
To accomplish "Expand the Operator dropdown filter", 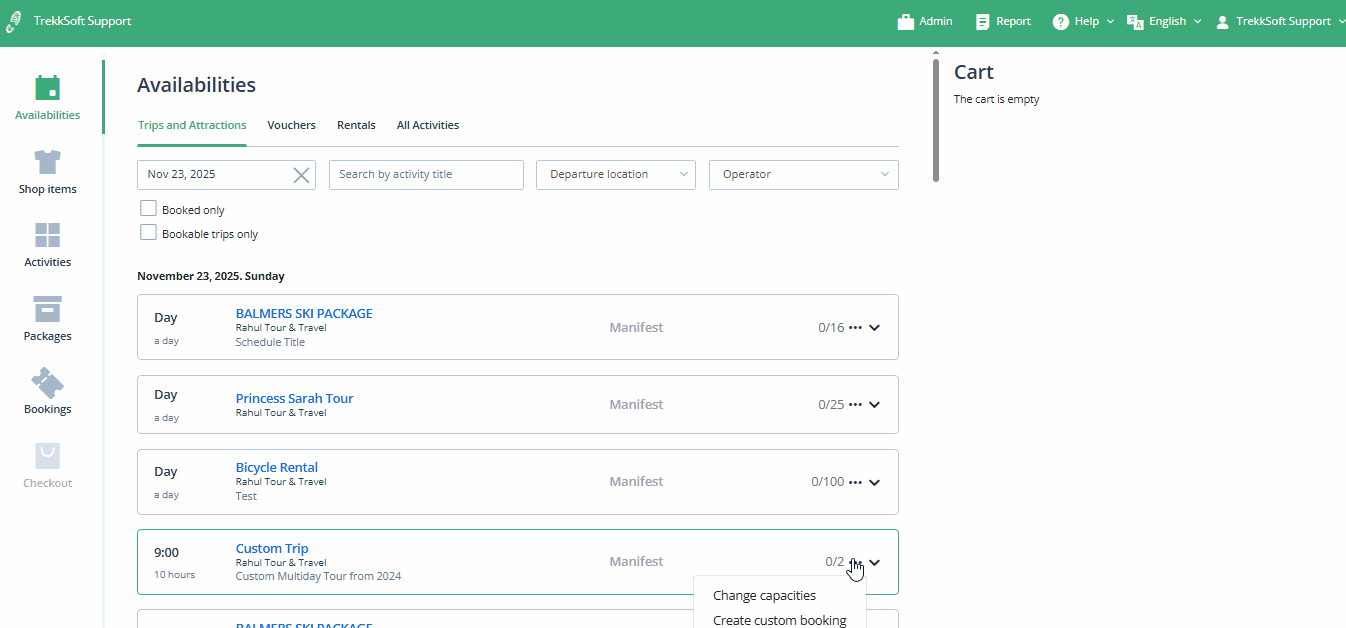I will click(803, 174).
